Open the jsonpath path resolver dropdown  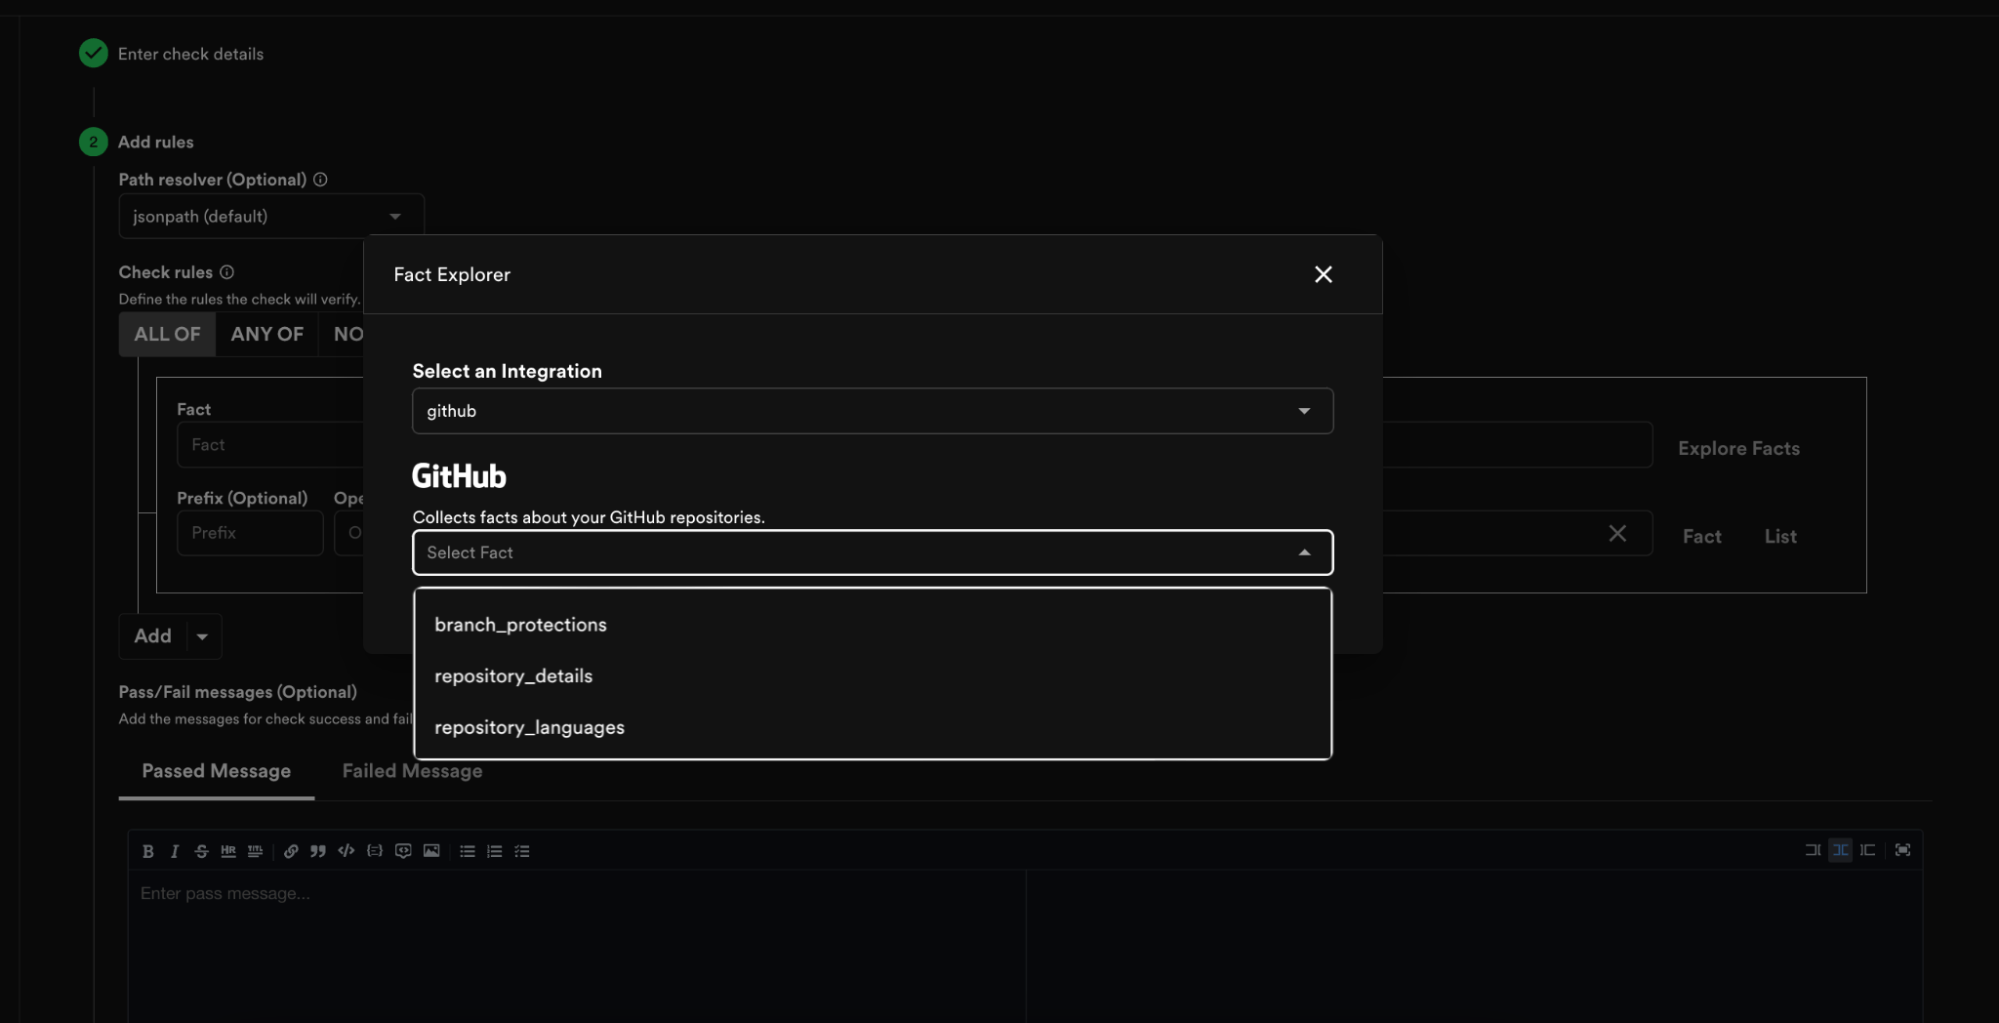click(269, 215)
